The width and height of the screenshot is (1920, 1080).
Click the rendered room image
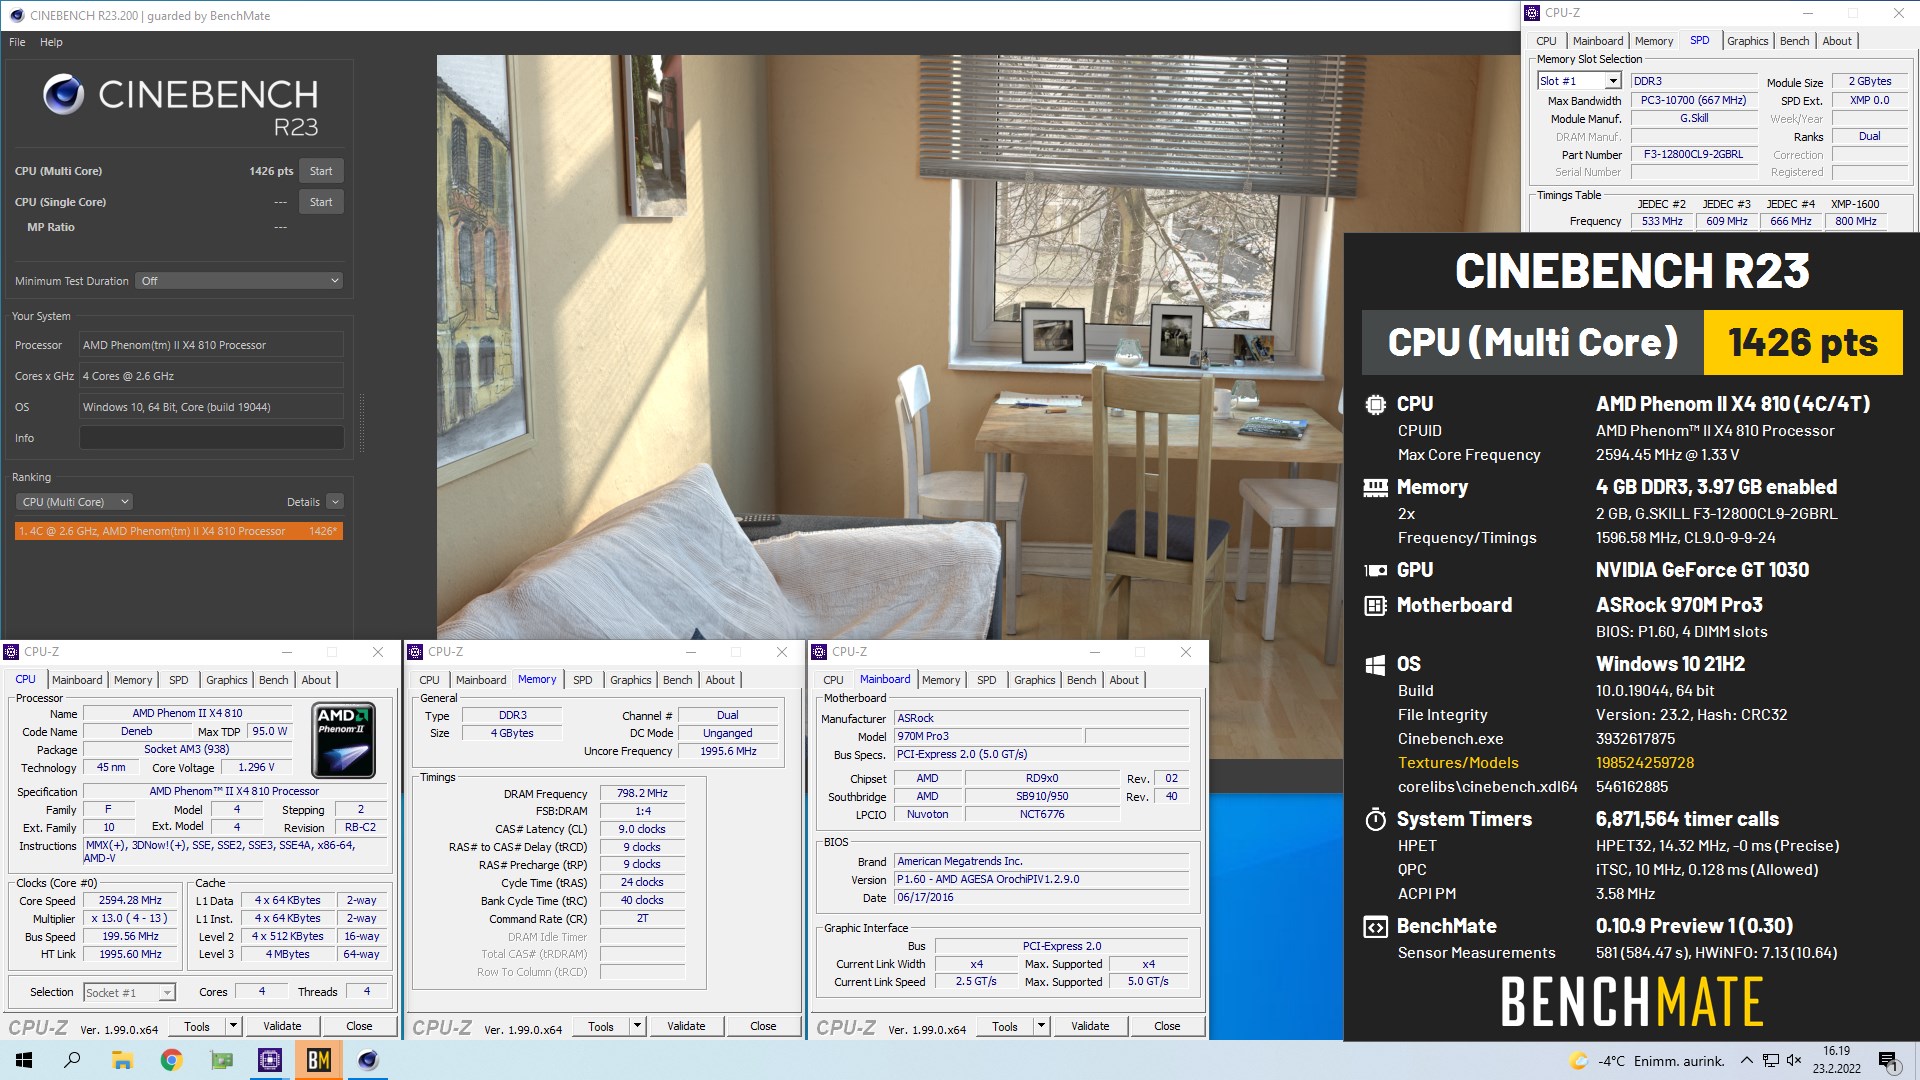click(890, 347)
